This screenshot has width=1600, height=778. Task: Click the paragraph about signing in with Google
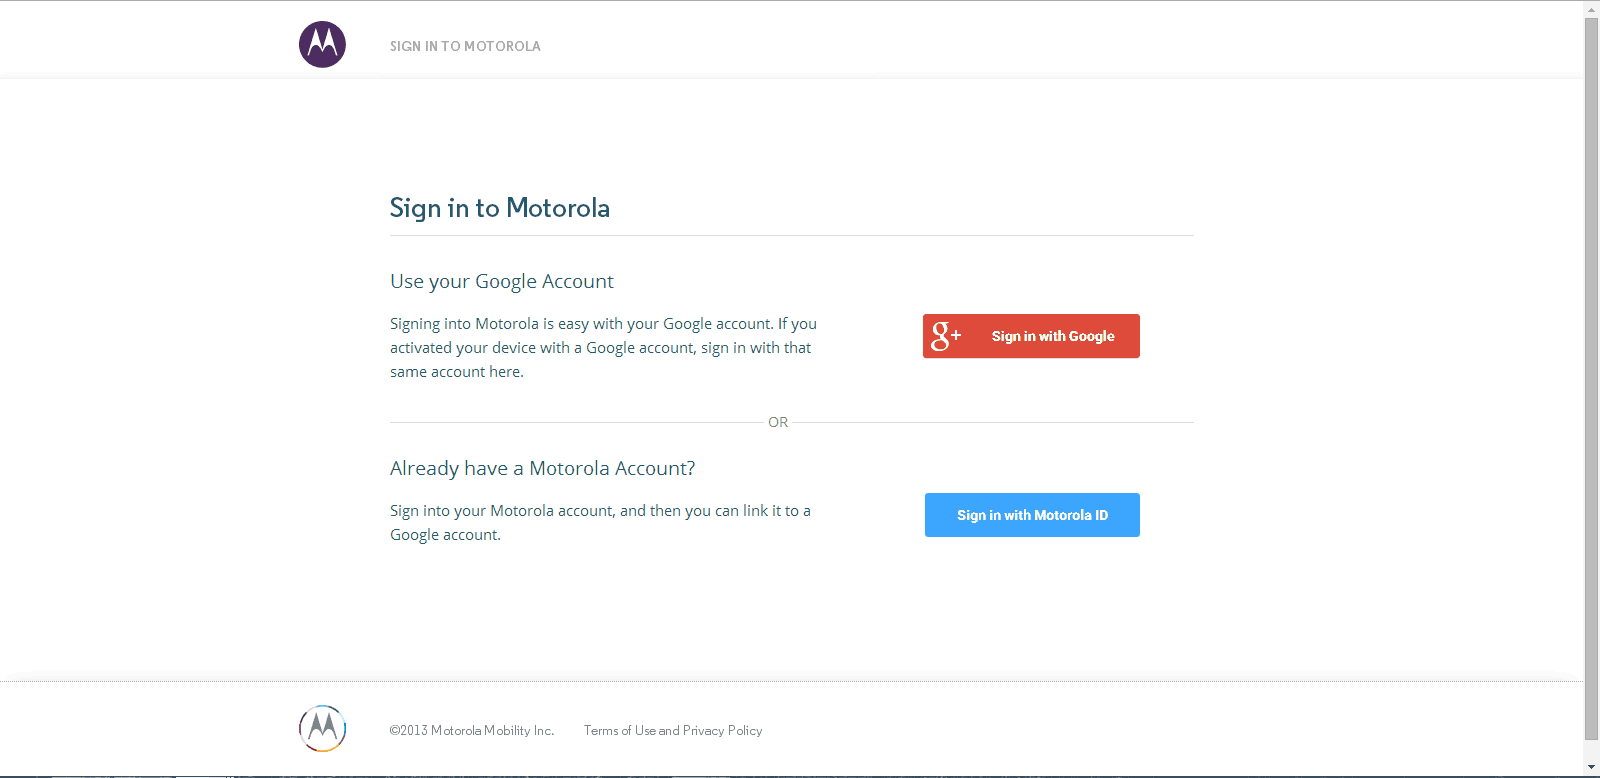604,348
